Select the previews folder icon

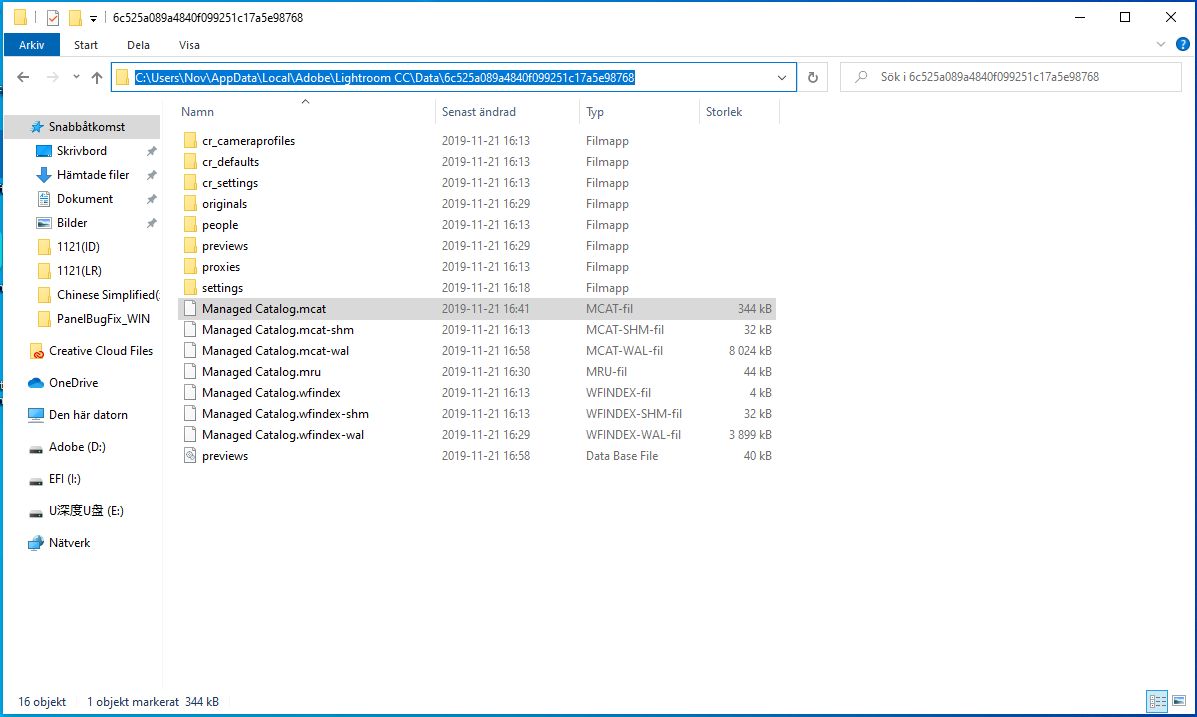tap(190, 246)
